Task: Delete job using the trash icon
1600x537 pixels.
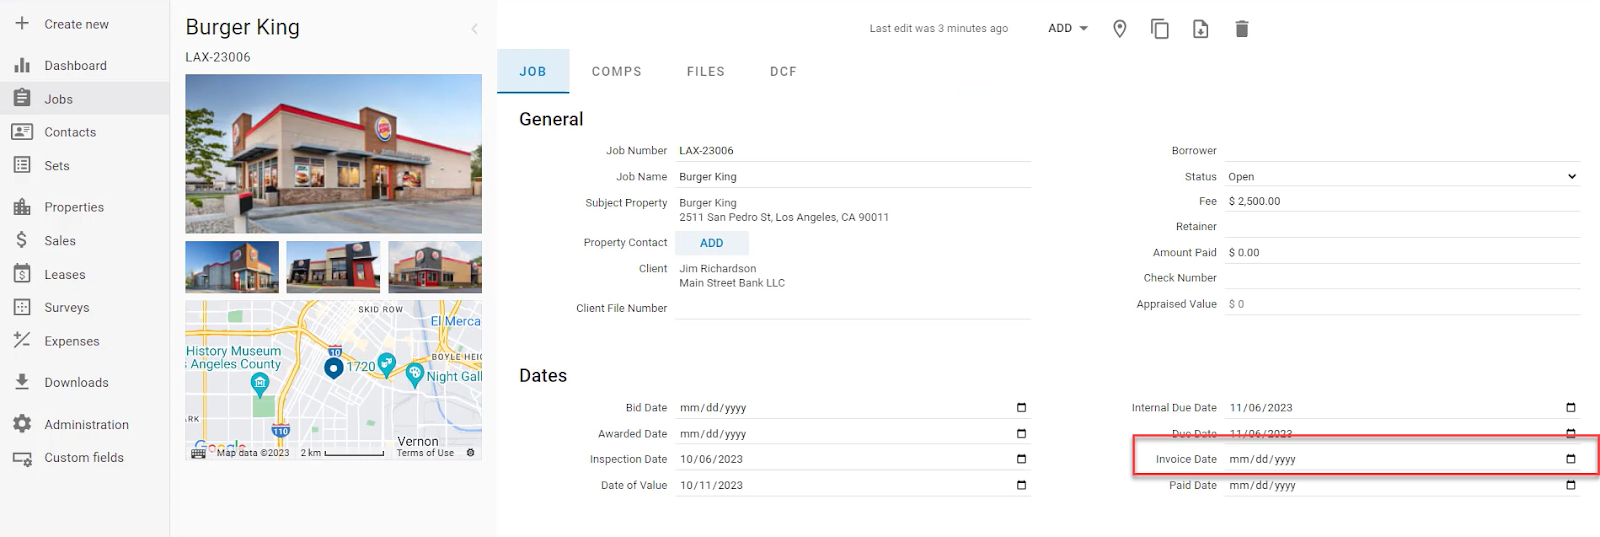Action: (1241, 29)
